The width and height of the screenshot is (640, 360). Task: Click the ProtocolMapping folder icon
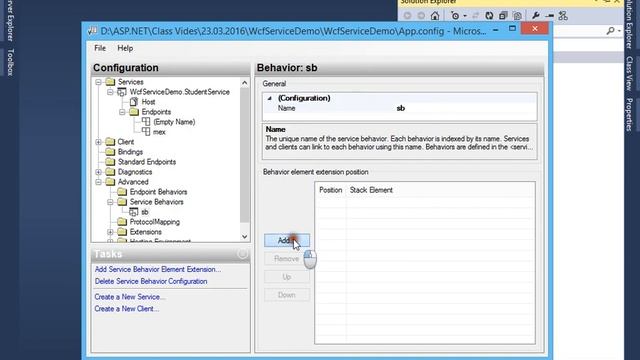[122, 222]
